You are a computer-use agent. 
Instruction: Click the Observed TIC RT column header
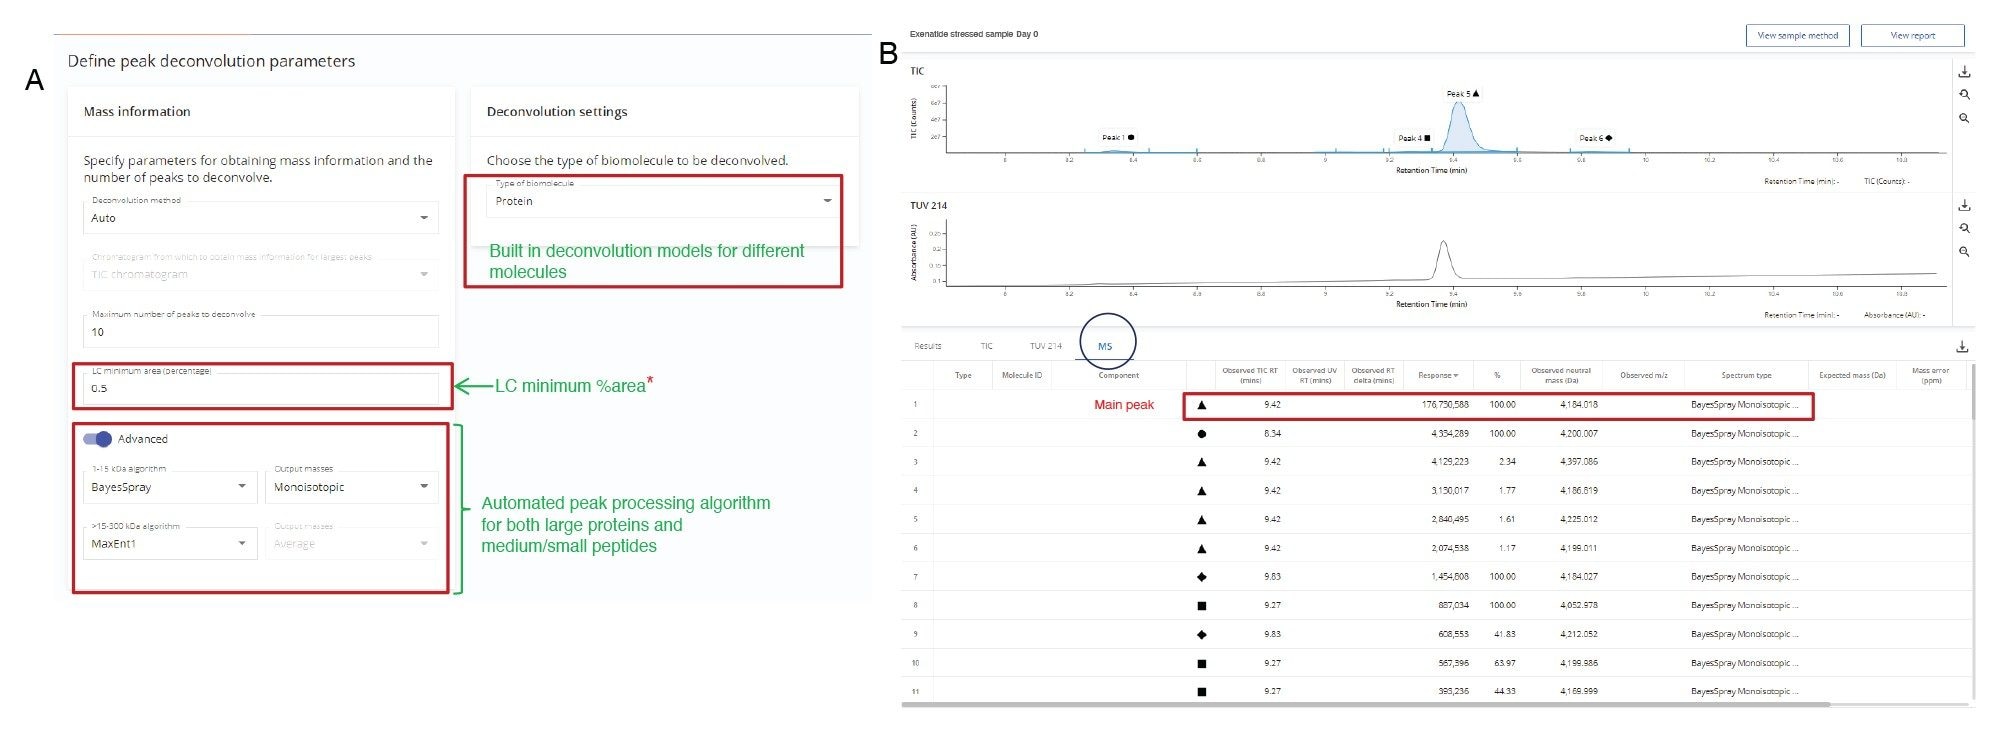(x=1250, y=375)
